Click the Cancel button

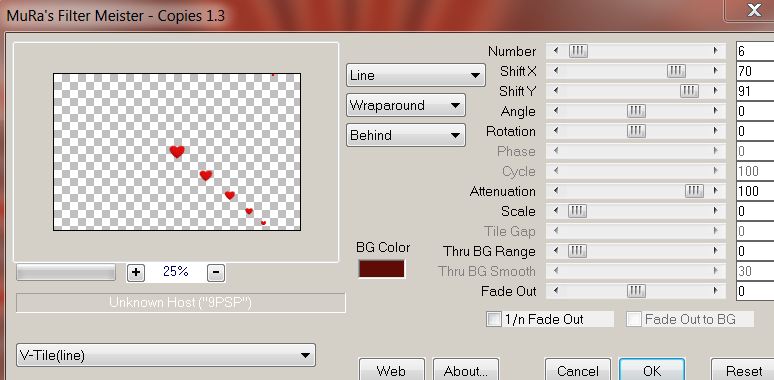click(578, 370)
